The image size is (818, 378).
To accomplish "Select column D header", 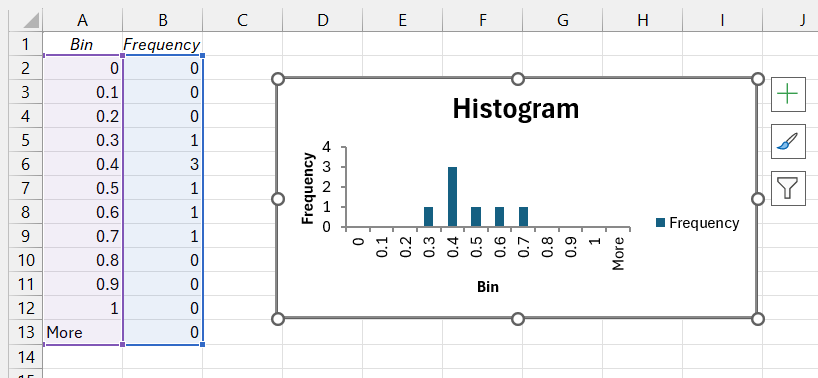I will click(x=322, y=20).
